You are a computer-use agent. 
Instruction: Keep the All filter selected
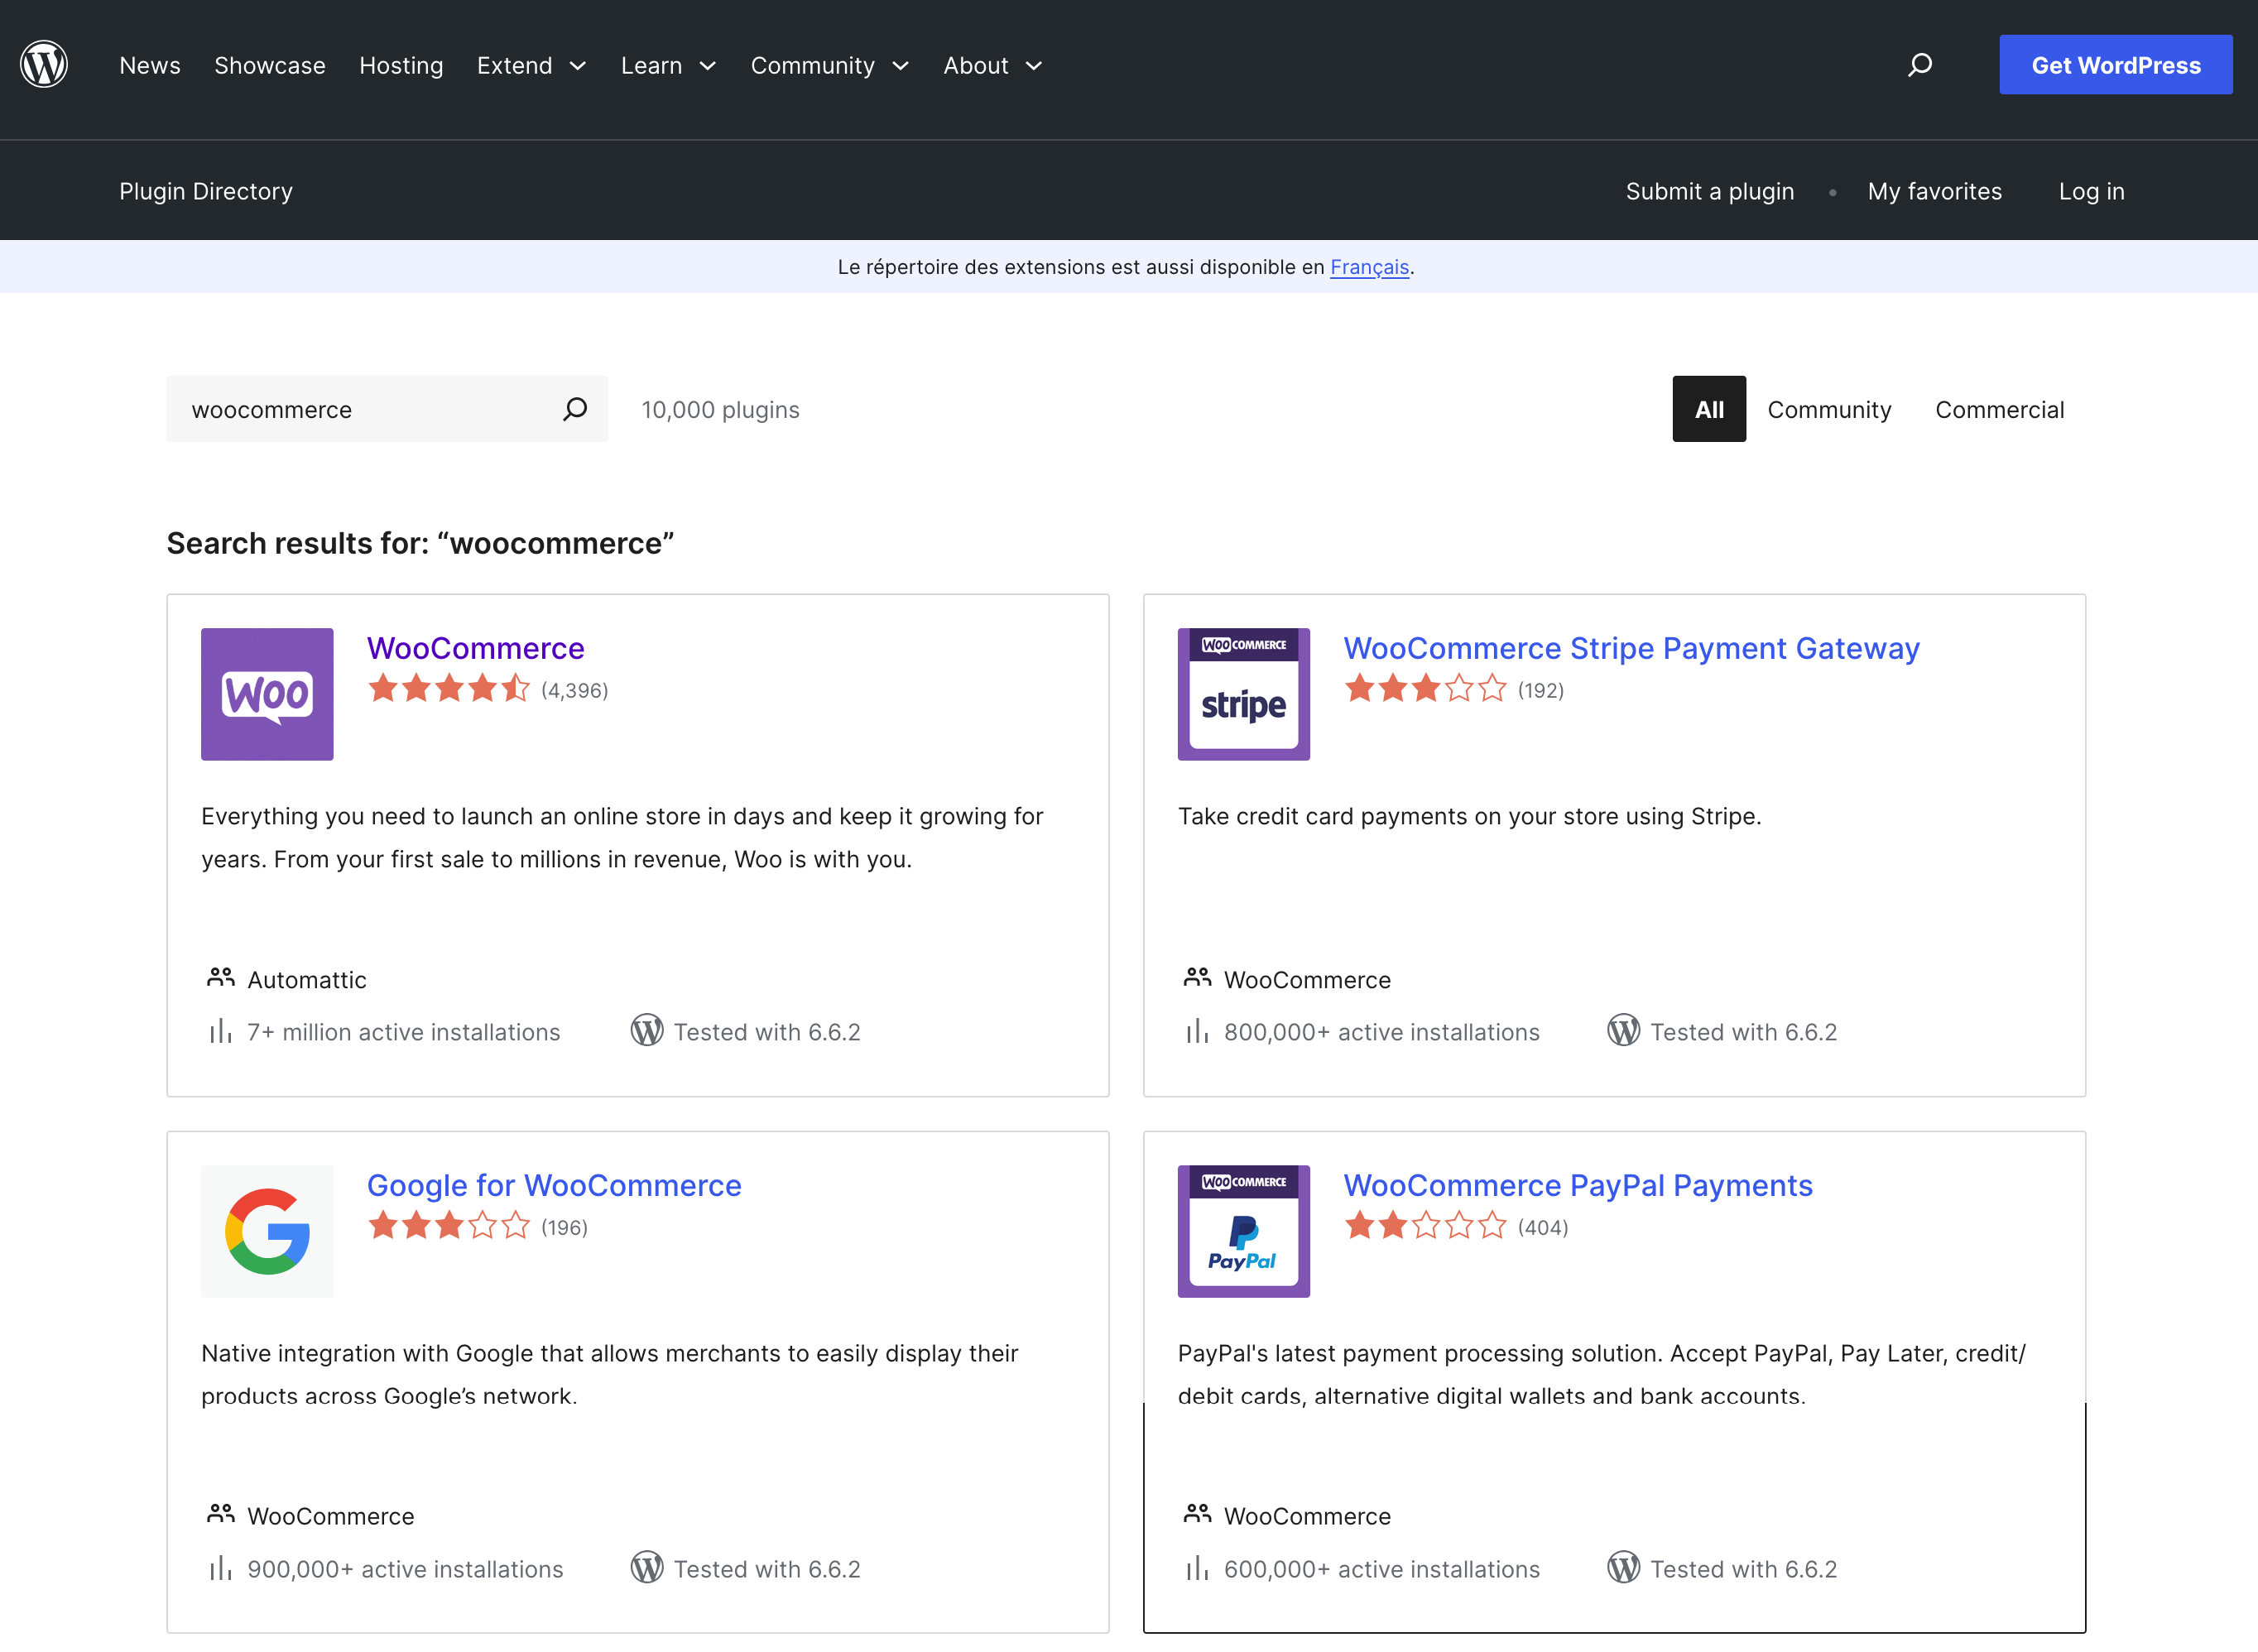[x=1709, y=409]
